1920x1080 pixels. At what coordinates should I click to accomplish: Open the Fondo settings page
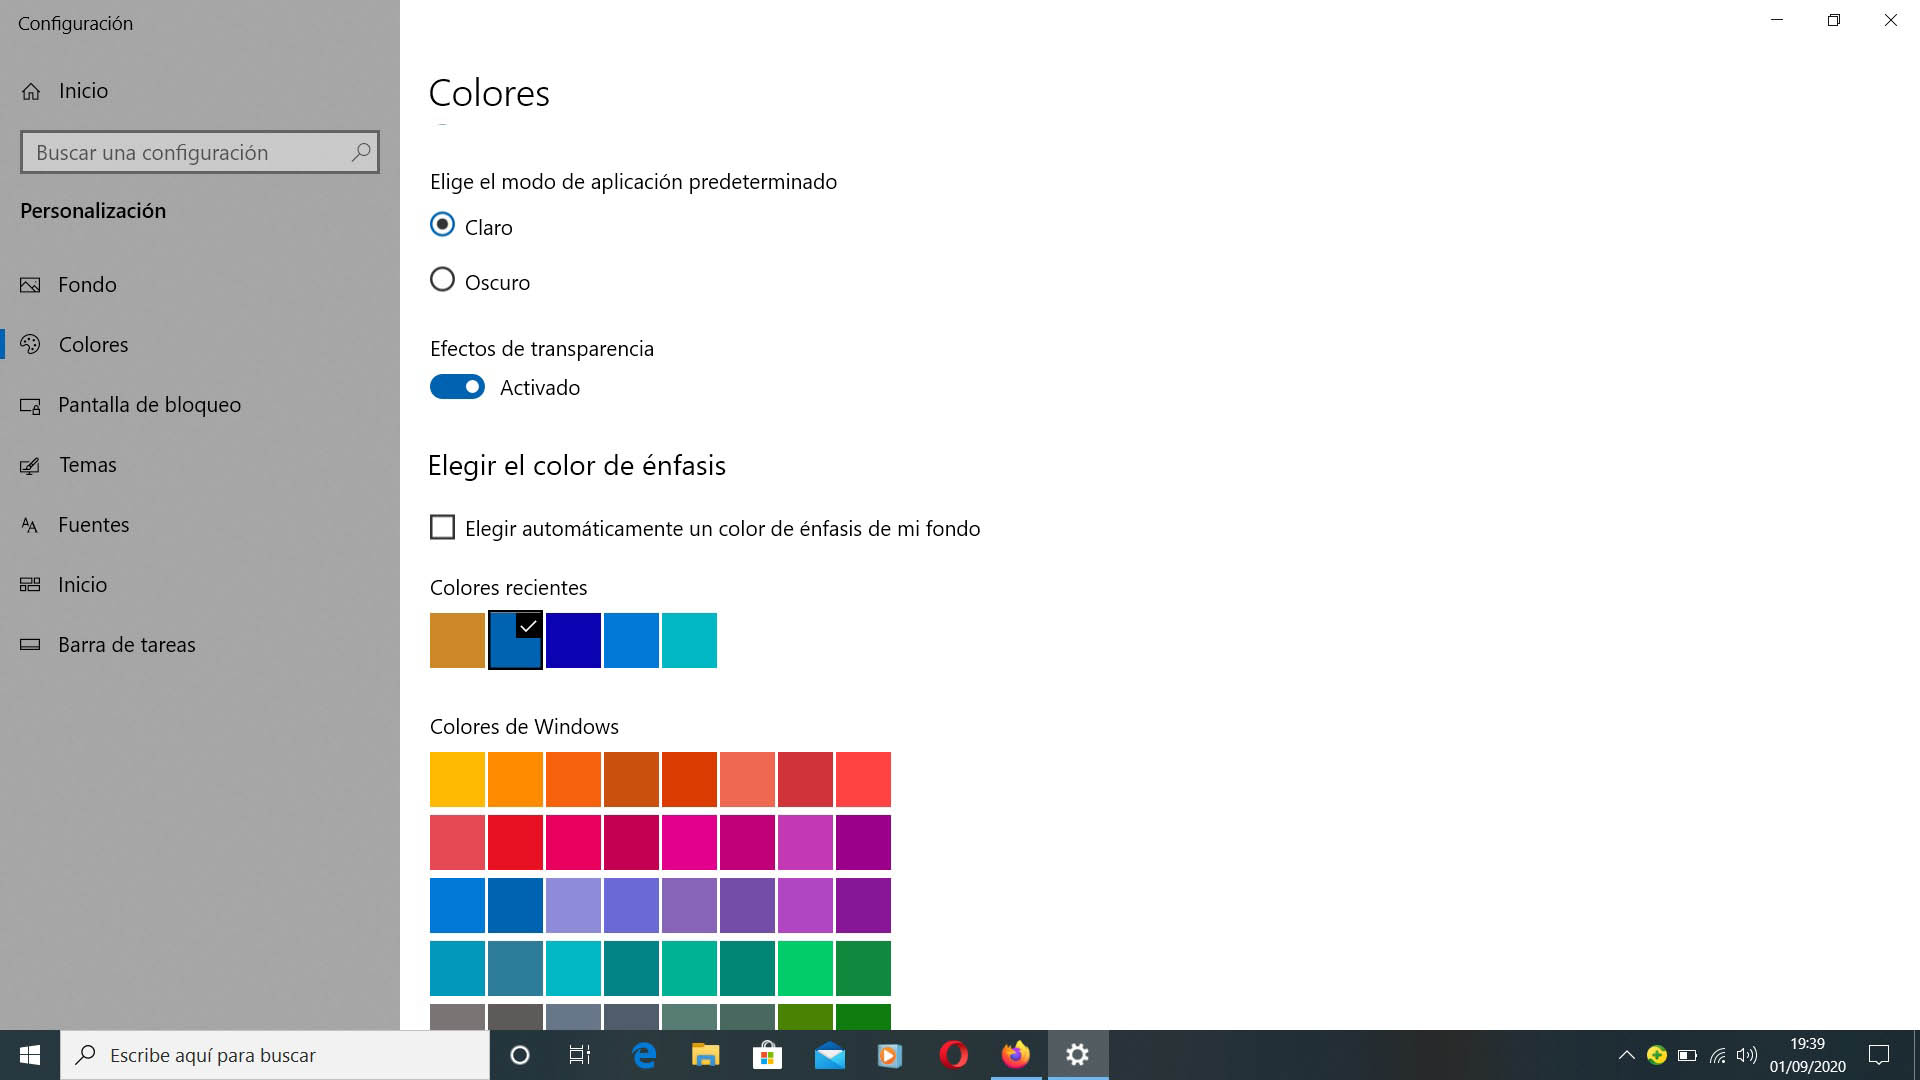click(87, 285)
